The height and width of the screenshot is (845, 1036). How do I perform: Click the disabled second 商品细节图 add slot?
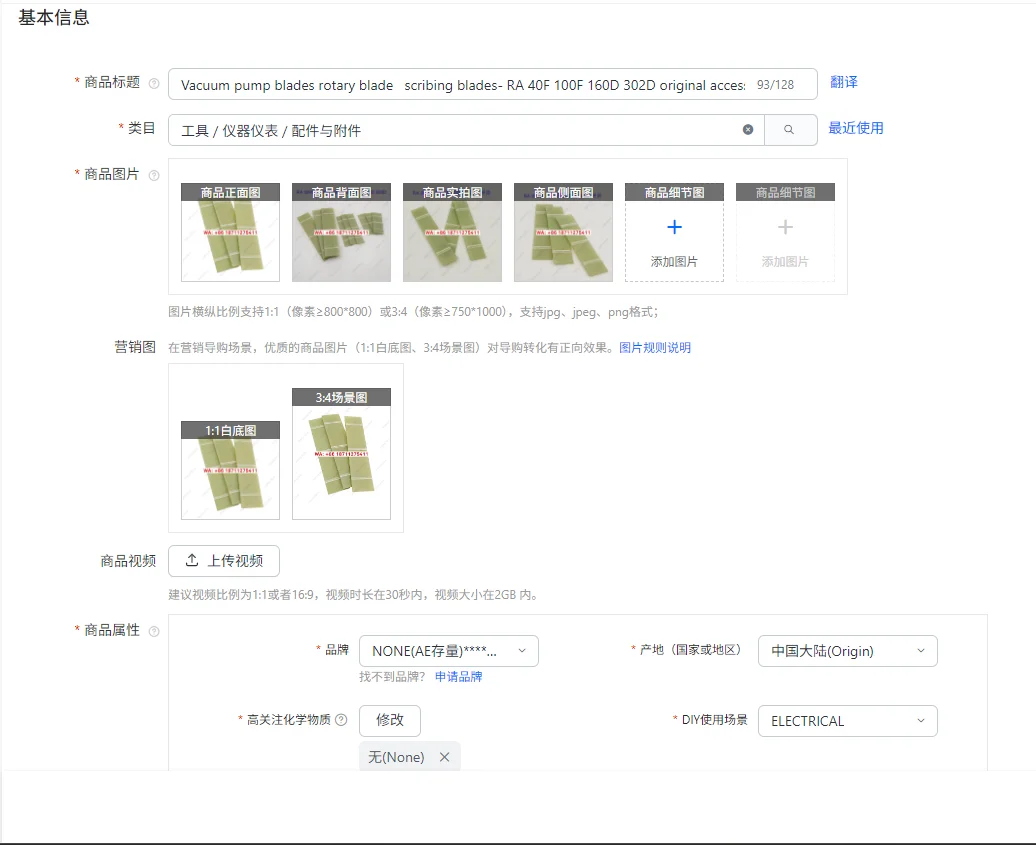(786, 232)
